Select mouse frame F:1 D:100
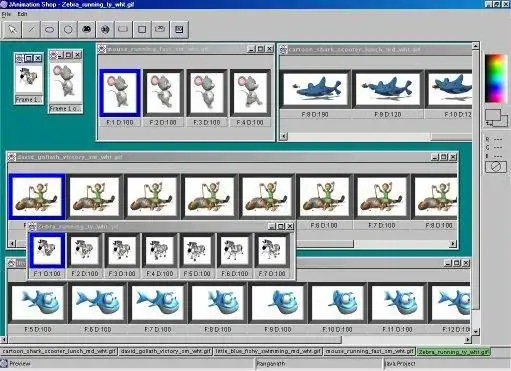511x371 pixels. point(120,93)
